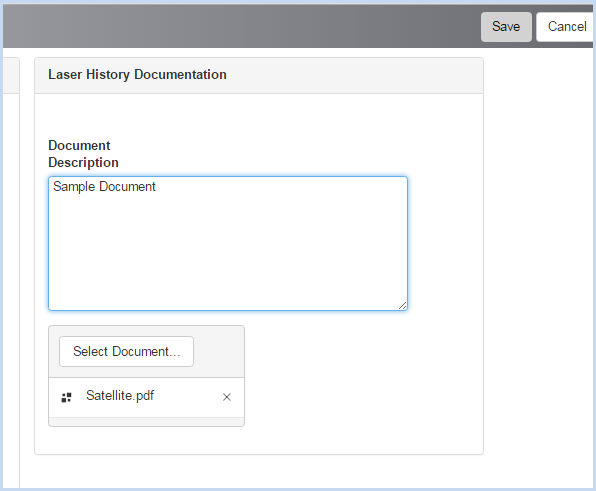Image resolution: width=596 pixels, height=491 pixels.
Task: Cancel editing the laser history document
Action: click(x=566, y=27)
